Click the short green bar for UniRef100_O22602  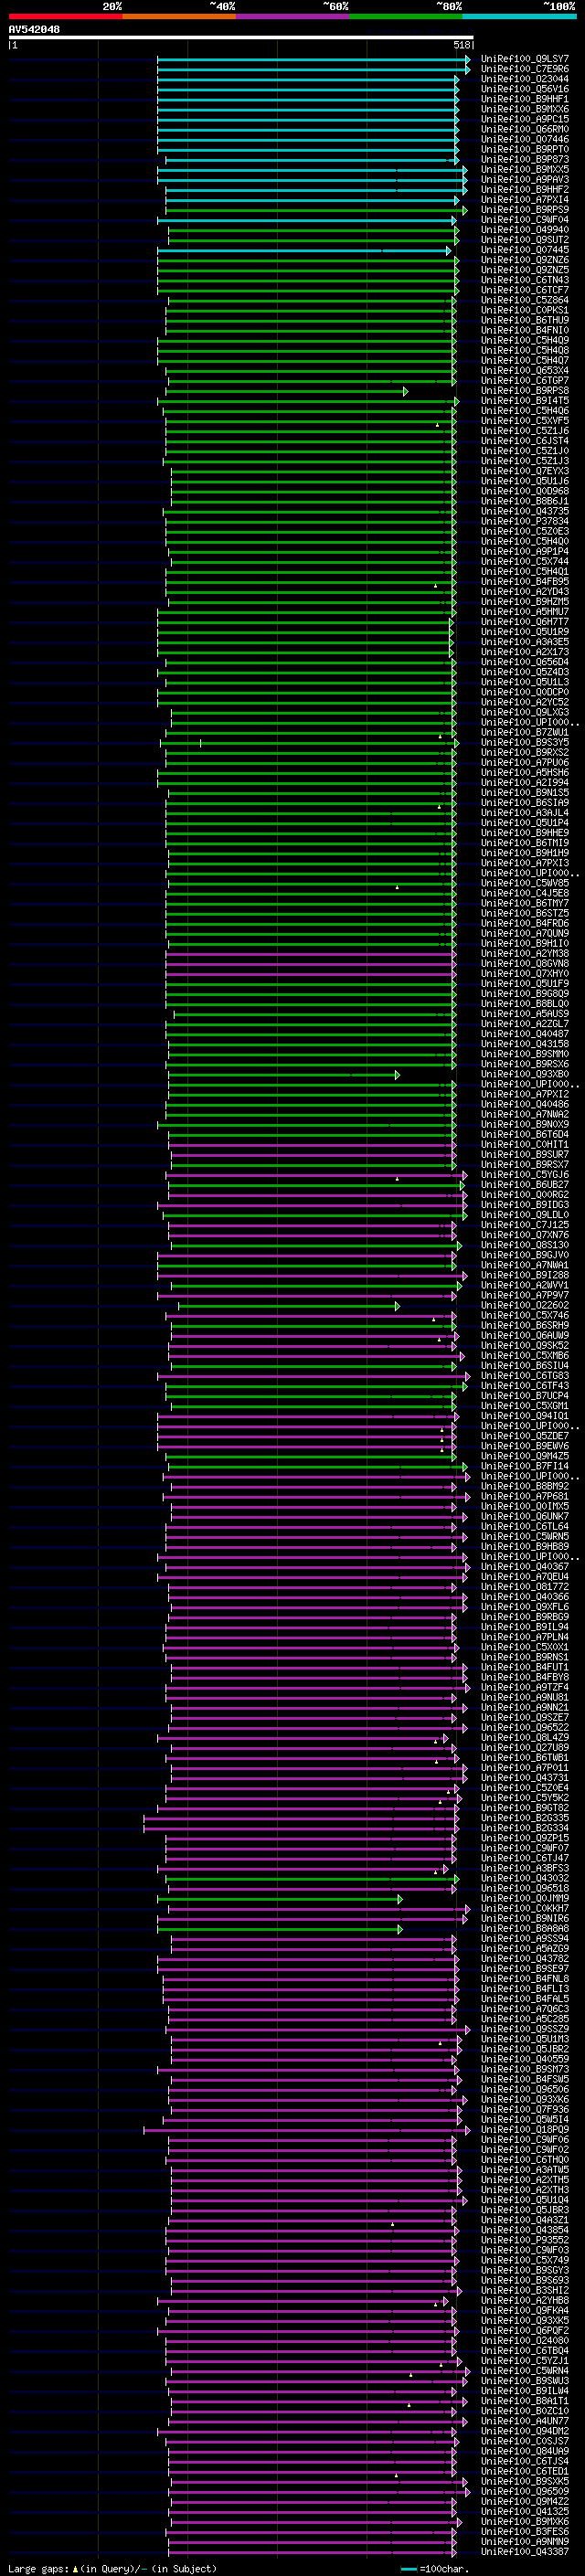click(289, 1306)
